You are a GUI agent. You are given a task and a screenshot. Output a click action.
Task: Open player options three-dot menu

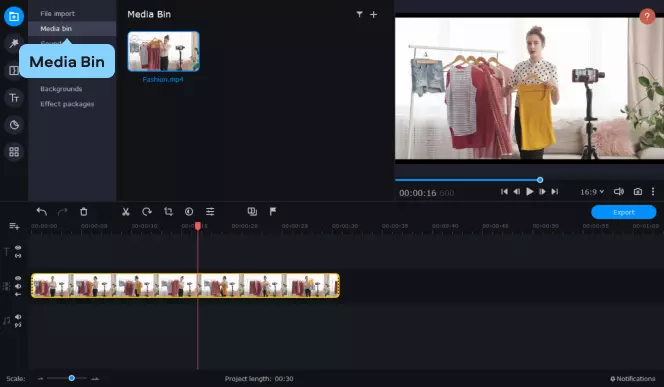tap(653, 192)
